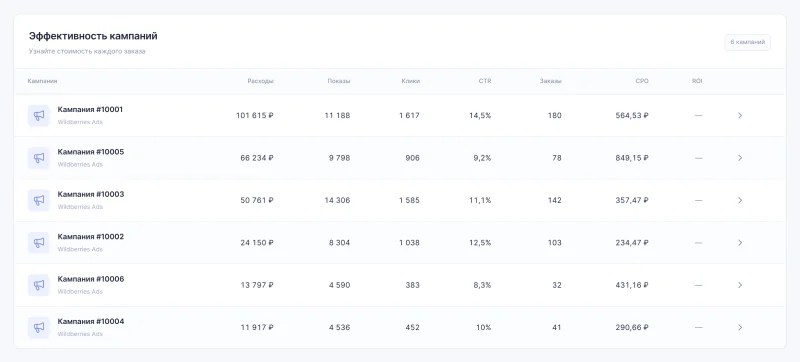The height and width of the screenshot is (362, 800).
Task: Select clicks value '1 617'
Action: click(409, 116)
